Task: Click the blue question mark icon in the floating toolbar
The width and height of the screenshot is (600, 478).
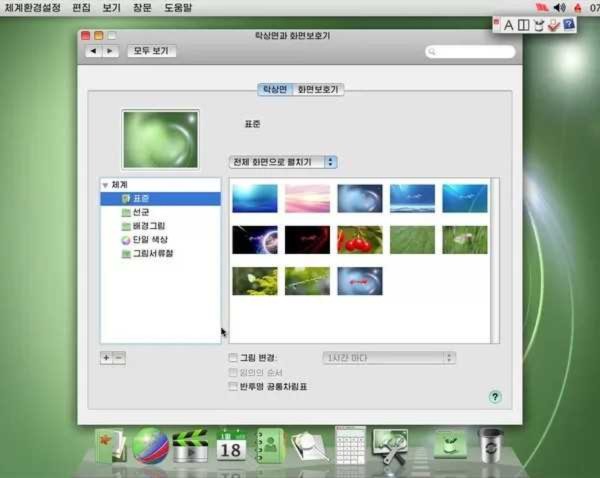Action: coord(569,25)
